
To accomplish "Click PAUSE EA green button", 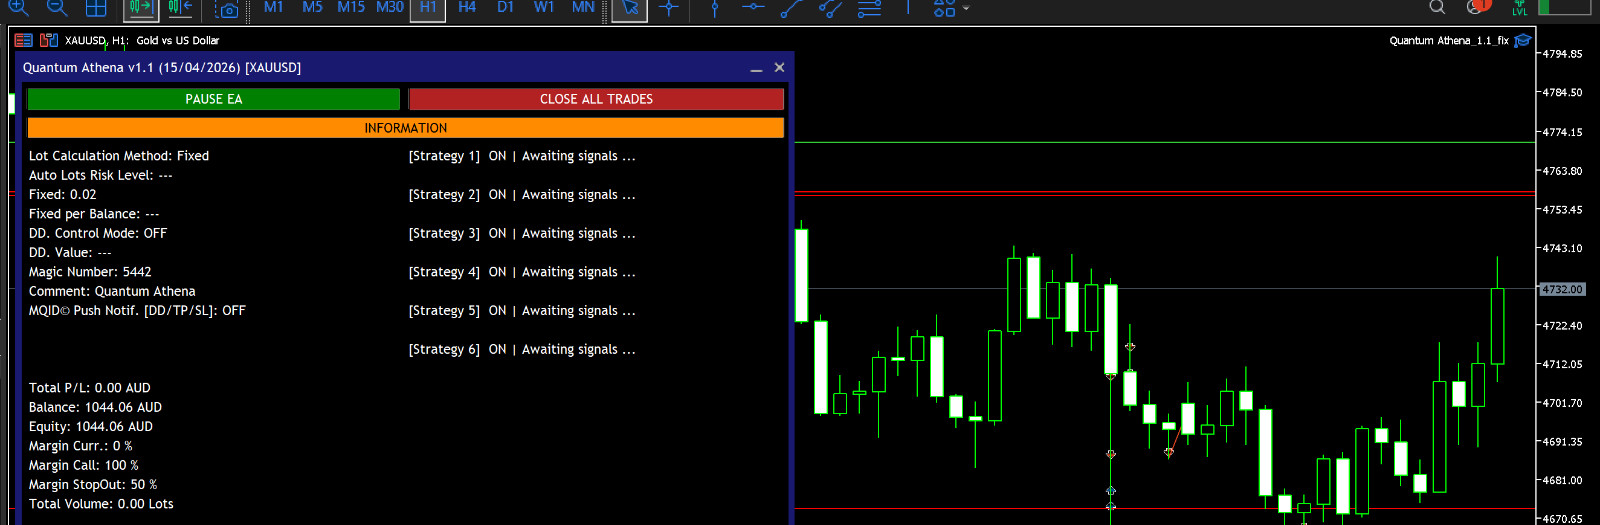I will coord(214,99).
